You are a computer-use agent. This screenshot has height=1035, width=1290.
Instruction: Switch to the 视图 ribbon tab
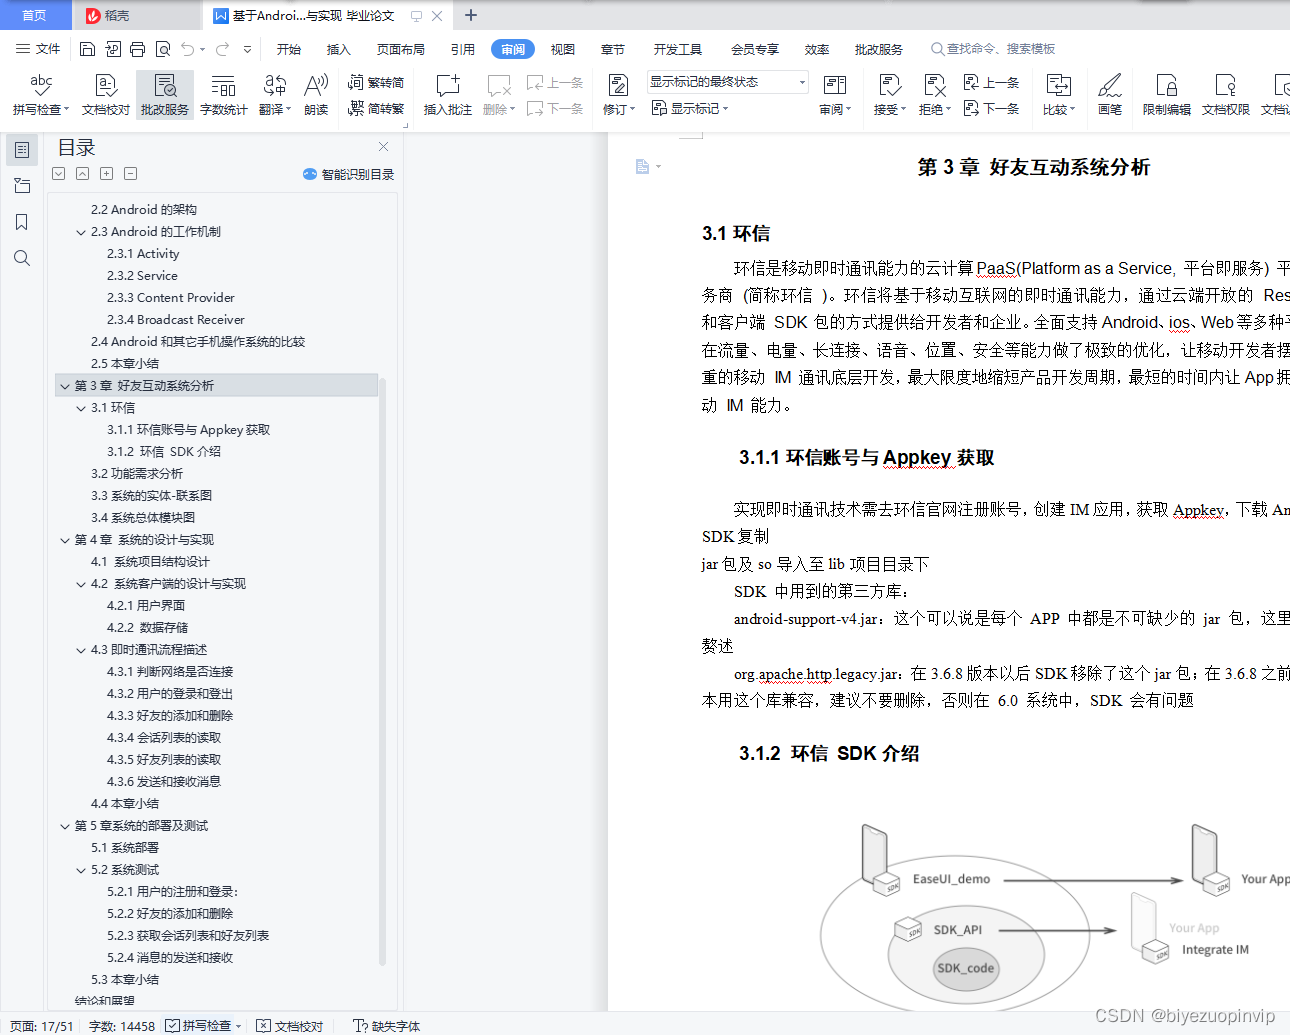(563, 49)
